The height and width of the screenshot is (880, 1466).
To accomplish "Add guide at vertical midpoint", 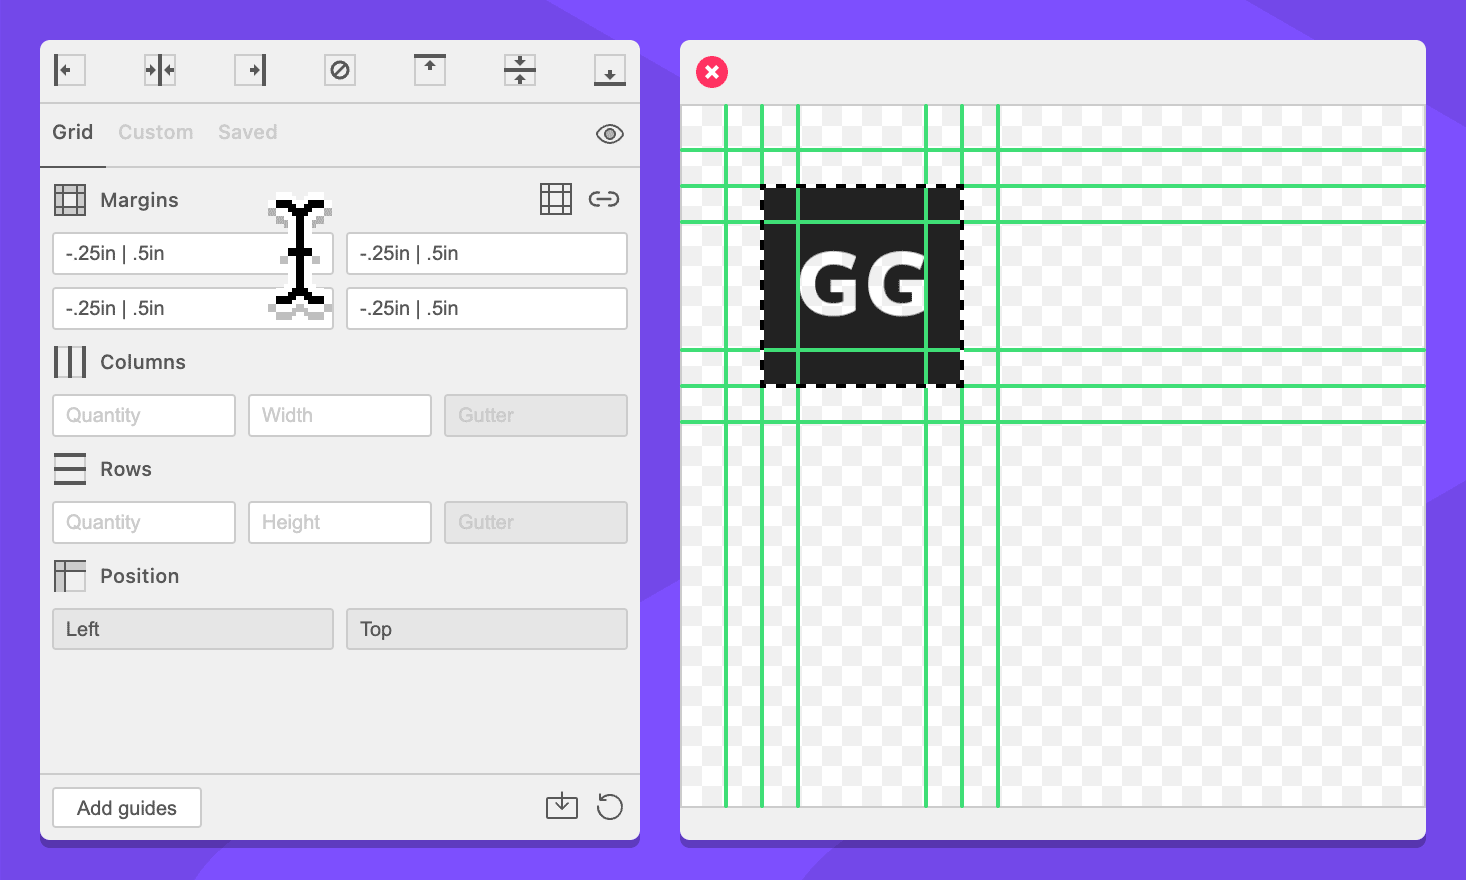I will [x=160, y=70].
